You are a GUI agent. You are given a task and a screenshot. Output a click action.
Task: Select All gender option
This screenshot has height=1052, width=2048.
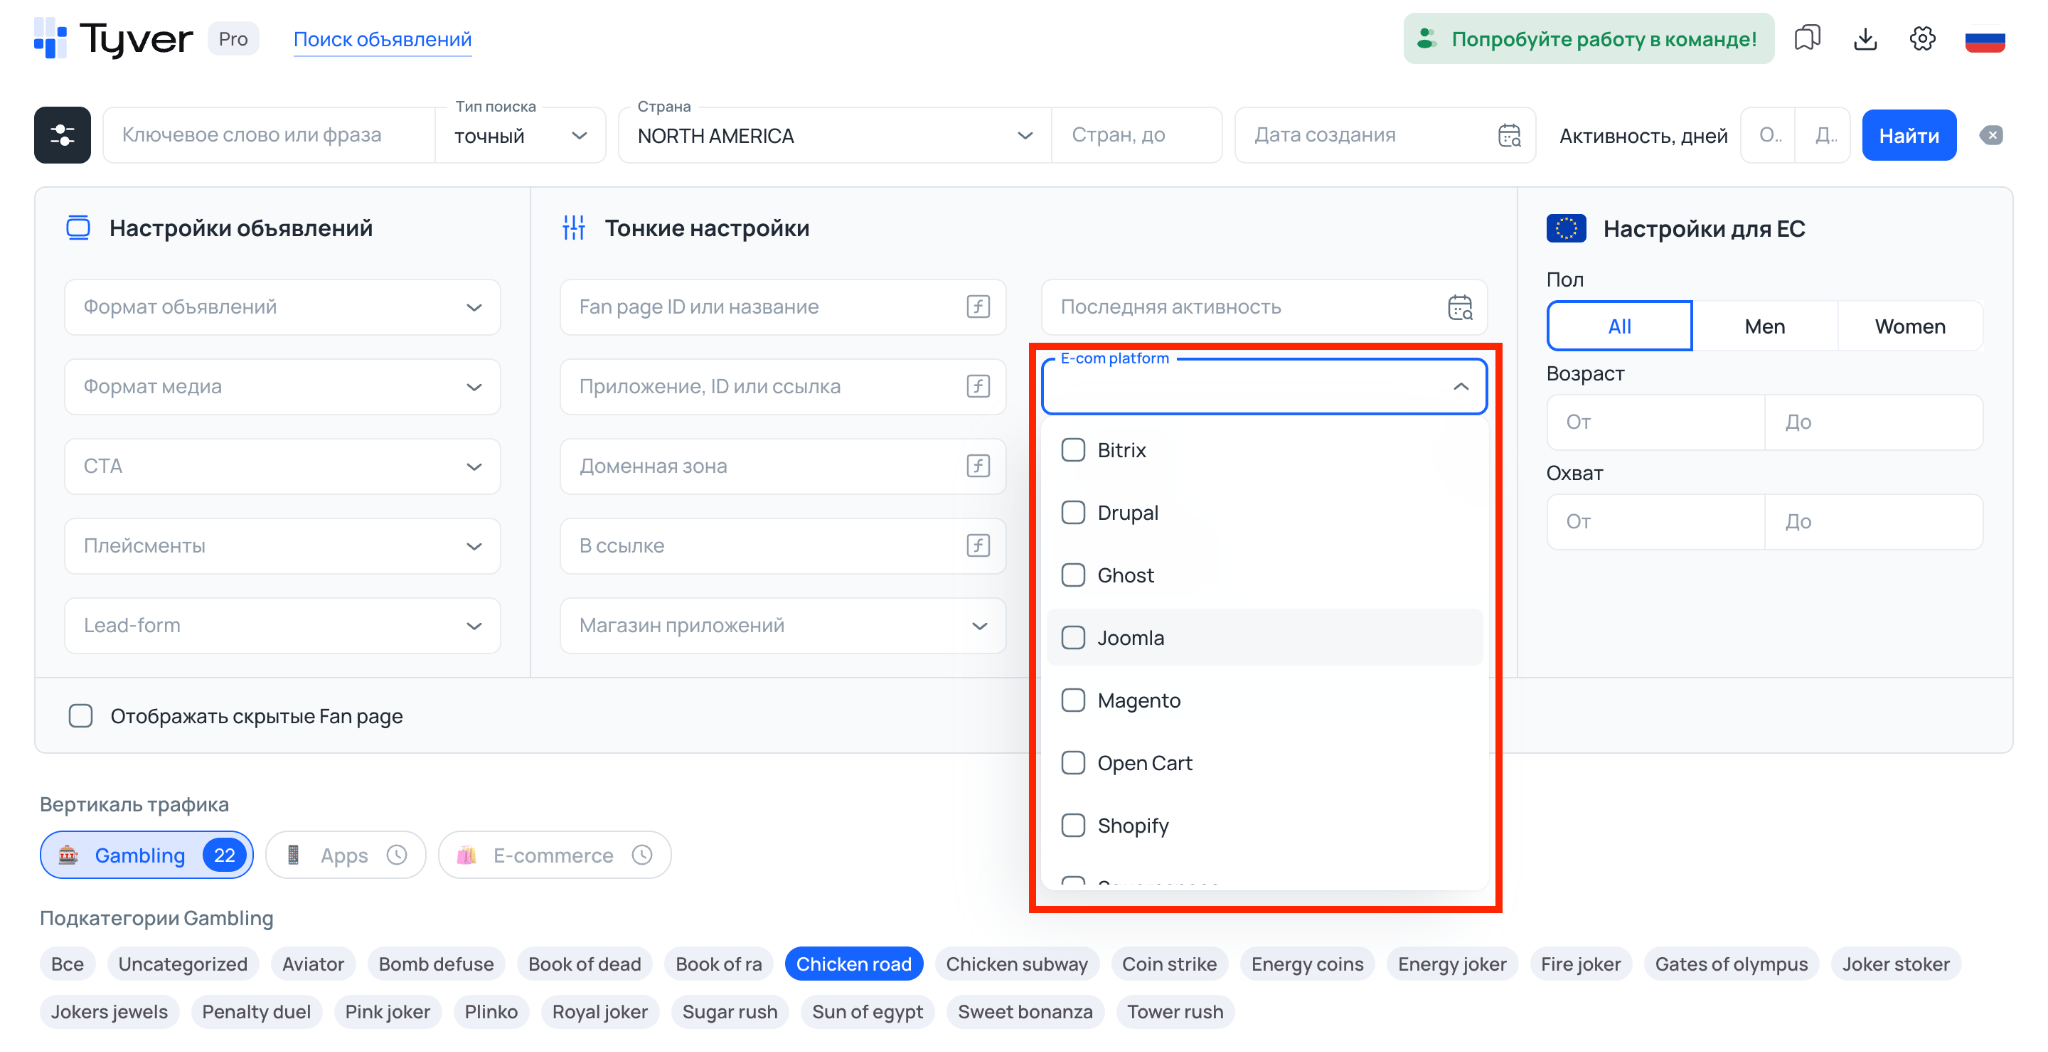click(1619, 326)
